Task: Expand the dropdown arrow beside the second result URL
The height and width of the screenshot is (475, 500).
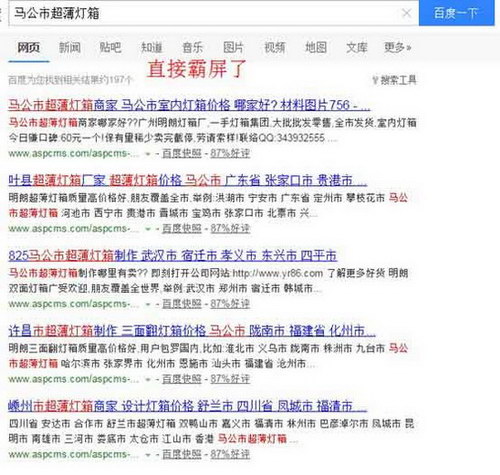Action: click(x=148, y=229)
